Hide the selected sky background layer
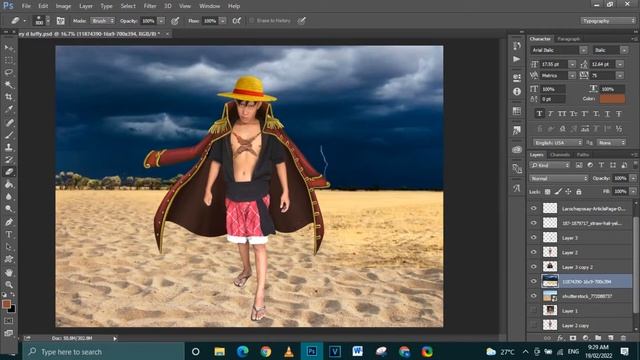This screenshot has height=360, width=640. tap(533, 281)
